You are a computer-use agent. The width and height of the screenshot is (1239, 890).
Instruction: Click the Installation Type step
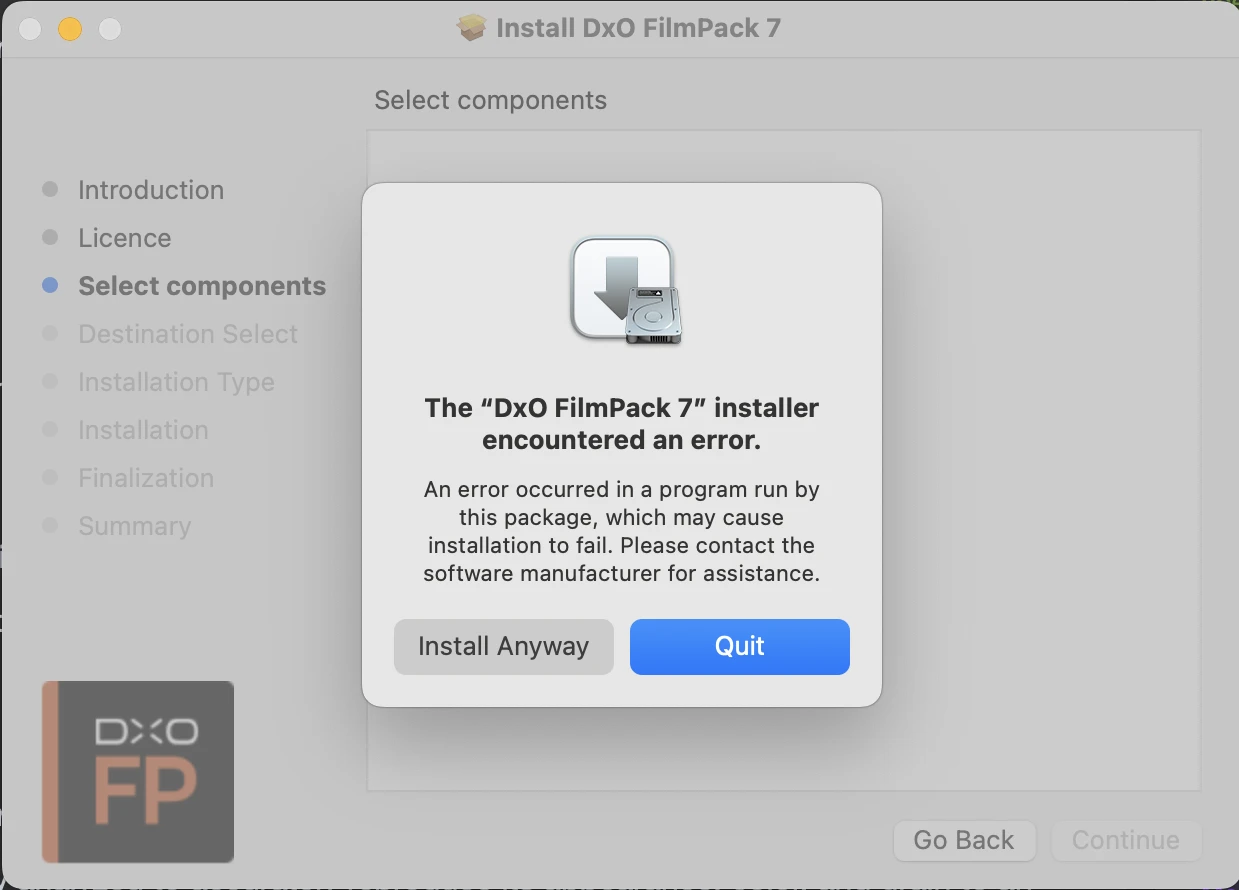[x=176, y=382]
